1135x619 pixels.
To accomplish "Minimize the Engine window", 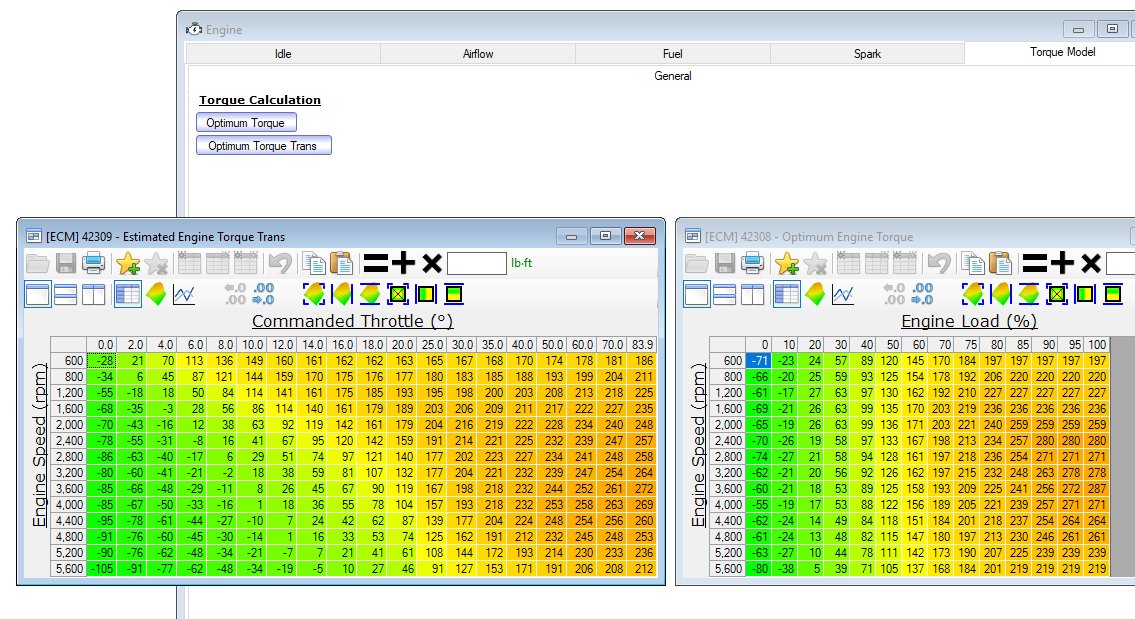I will coord(1079,30).
